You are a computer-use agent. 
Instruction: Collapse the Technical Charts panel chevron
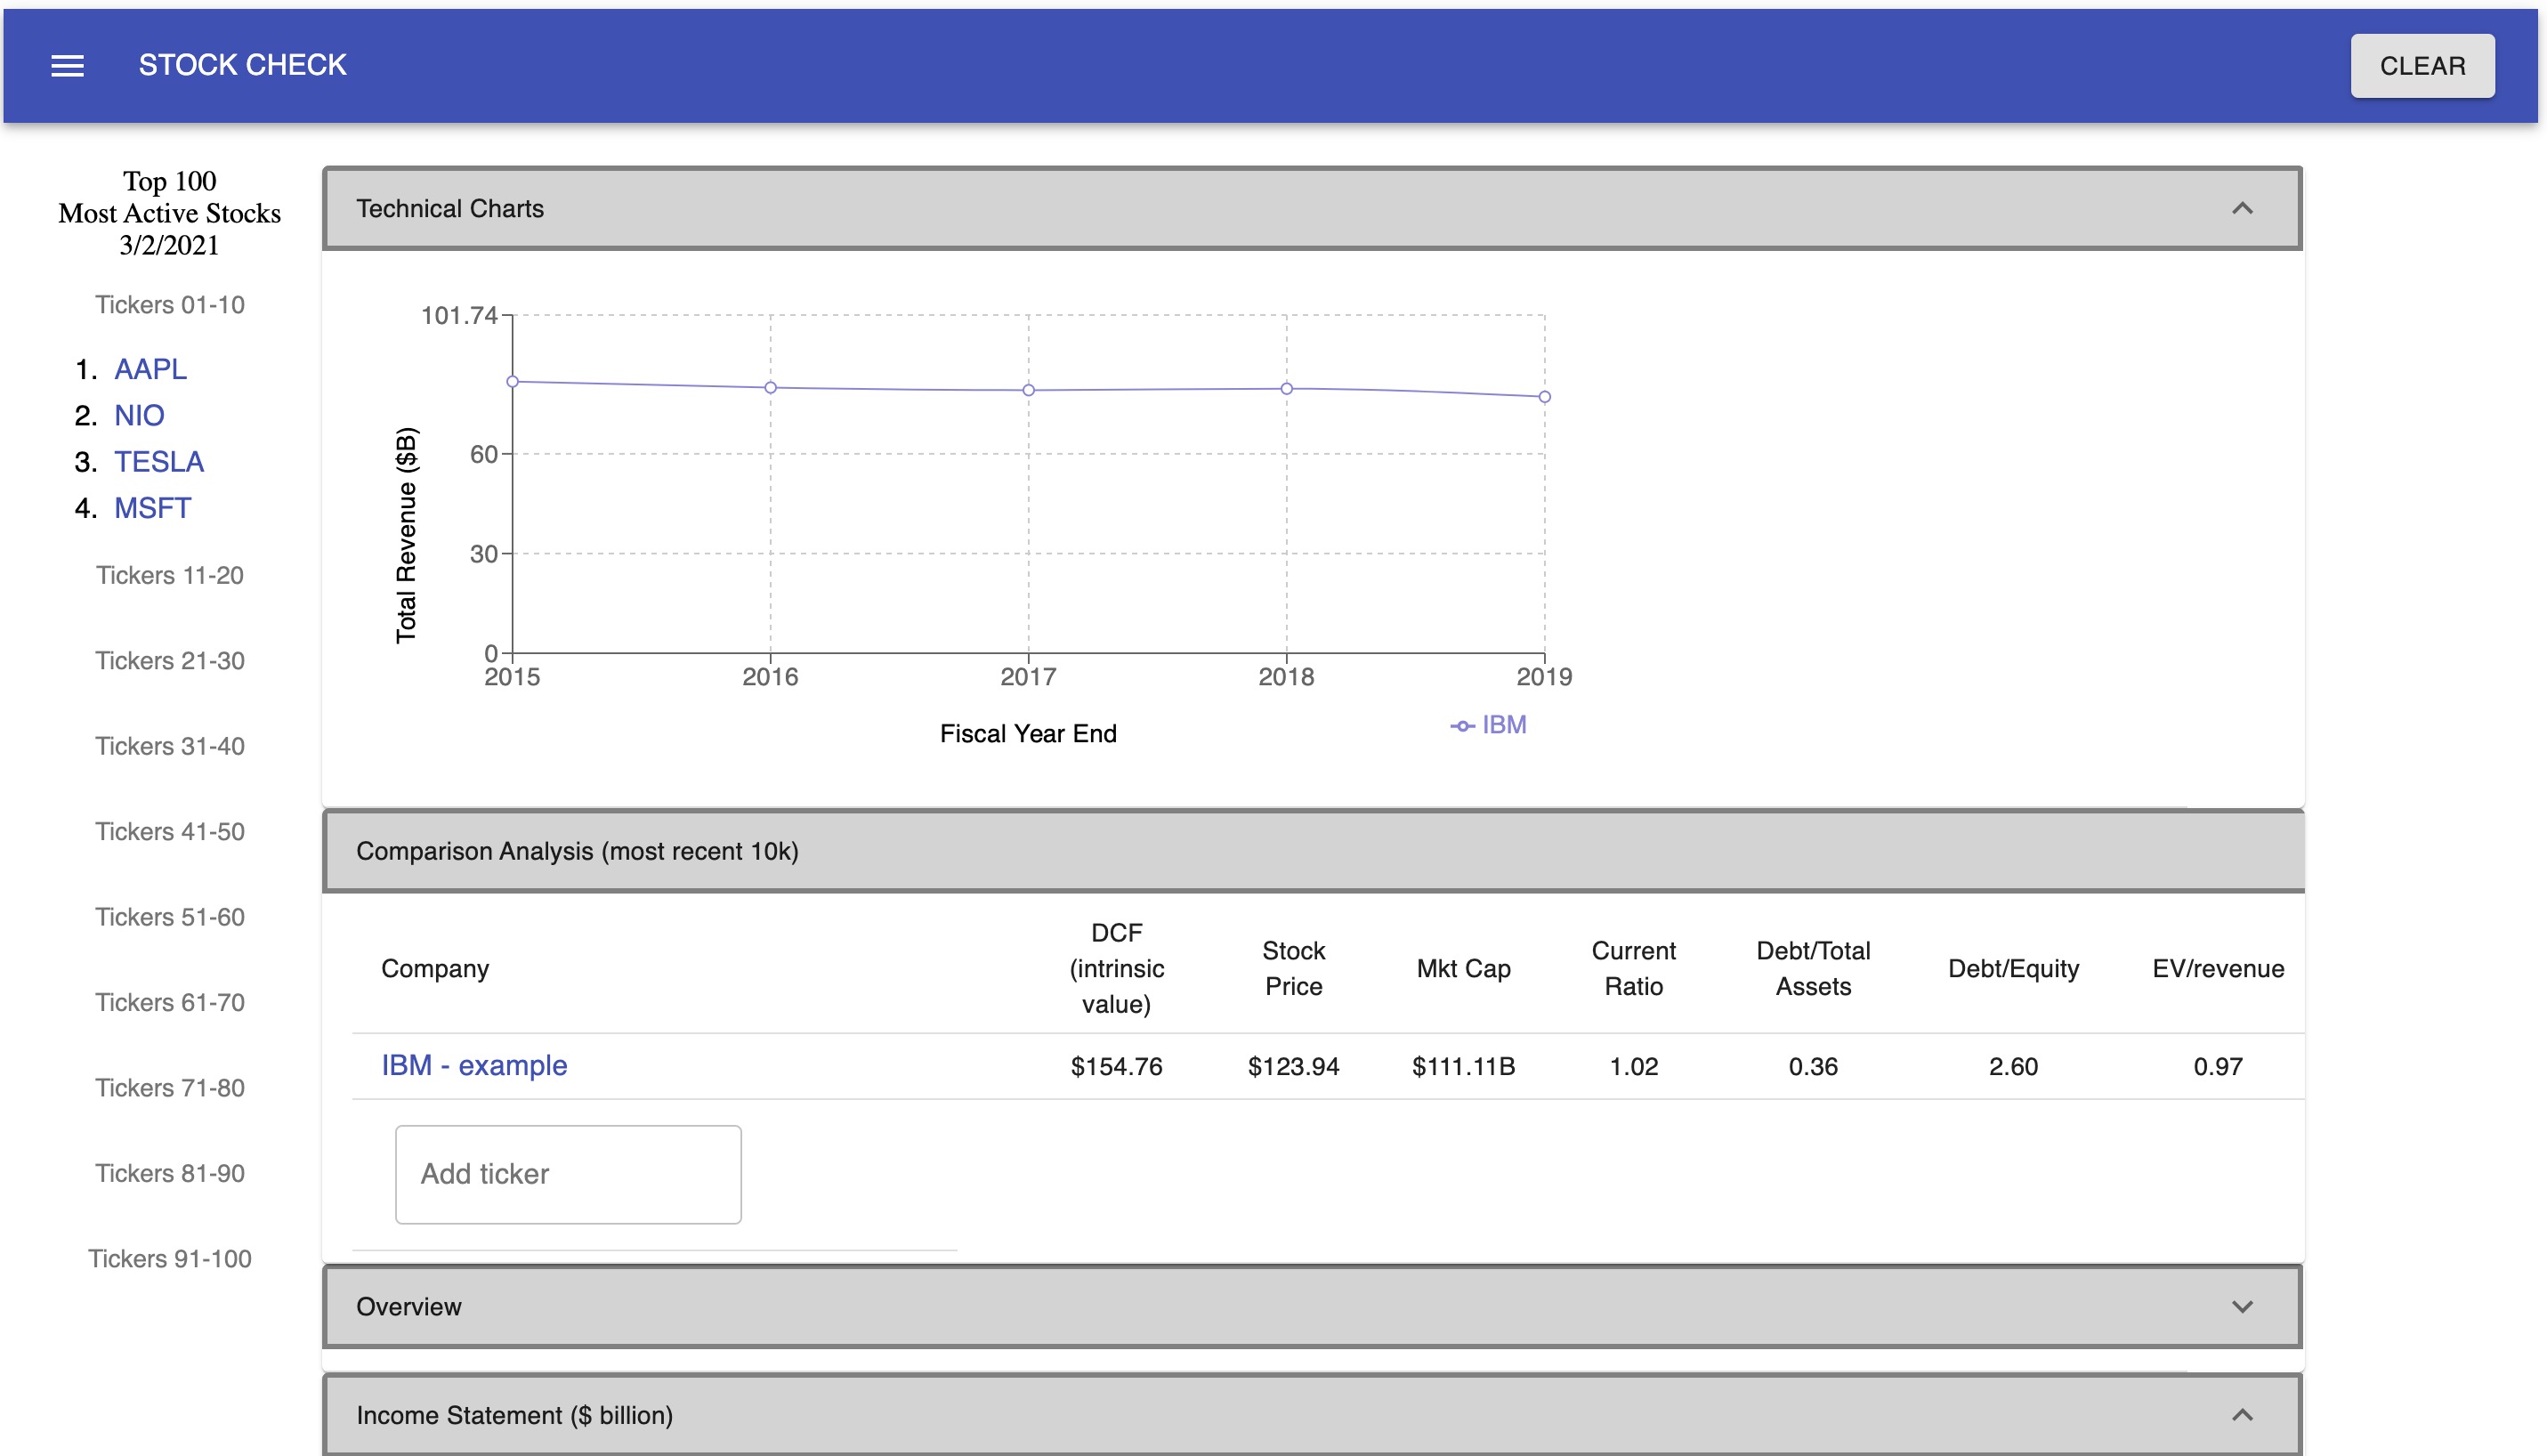2241,208
